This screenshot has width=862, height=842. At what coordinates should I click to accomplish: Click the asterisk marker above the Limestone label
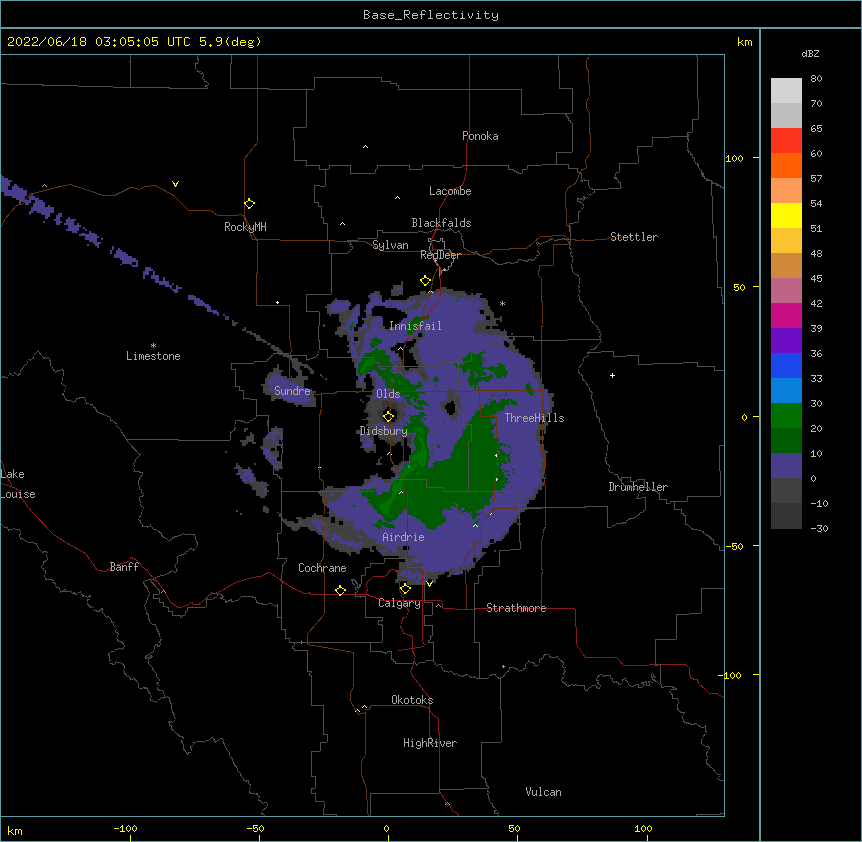pyautogui.click(x=153, y=346)
